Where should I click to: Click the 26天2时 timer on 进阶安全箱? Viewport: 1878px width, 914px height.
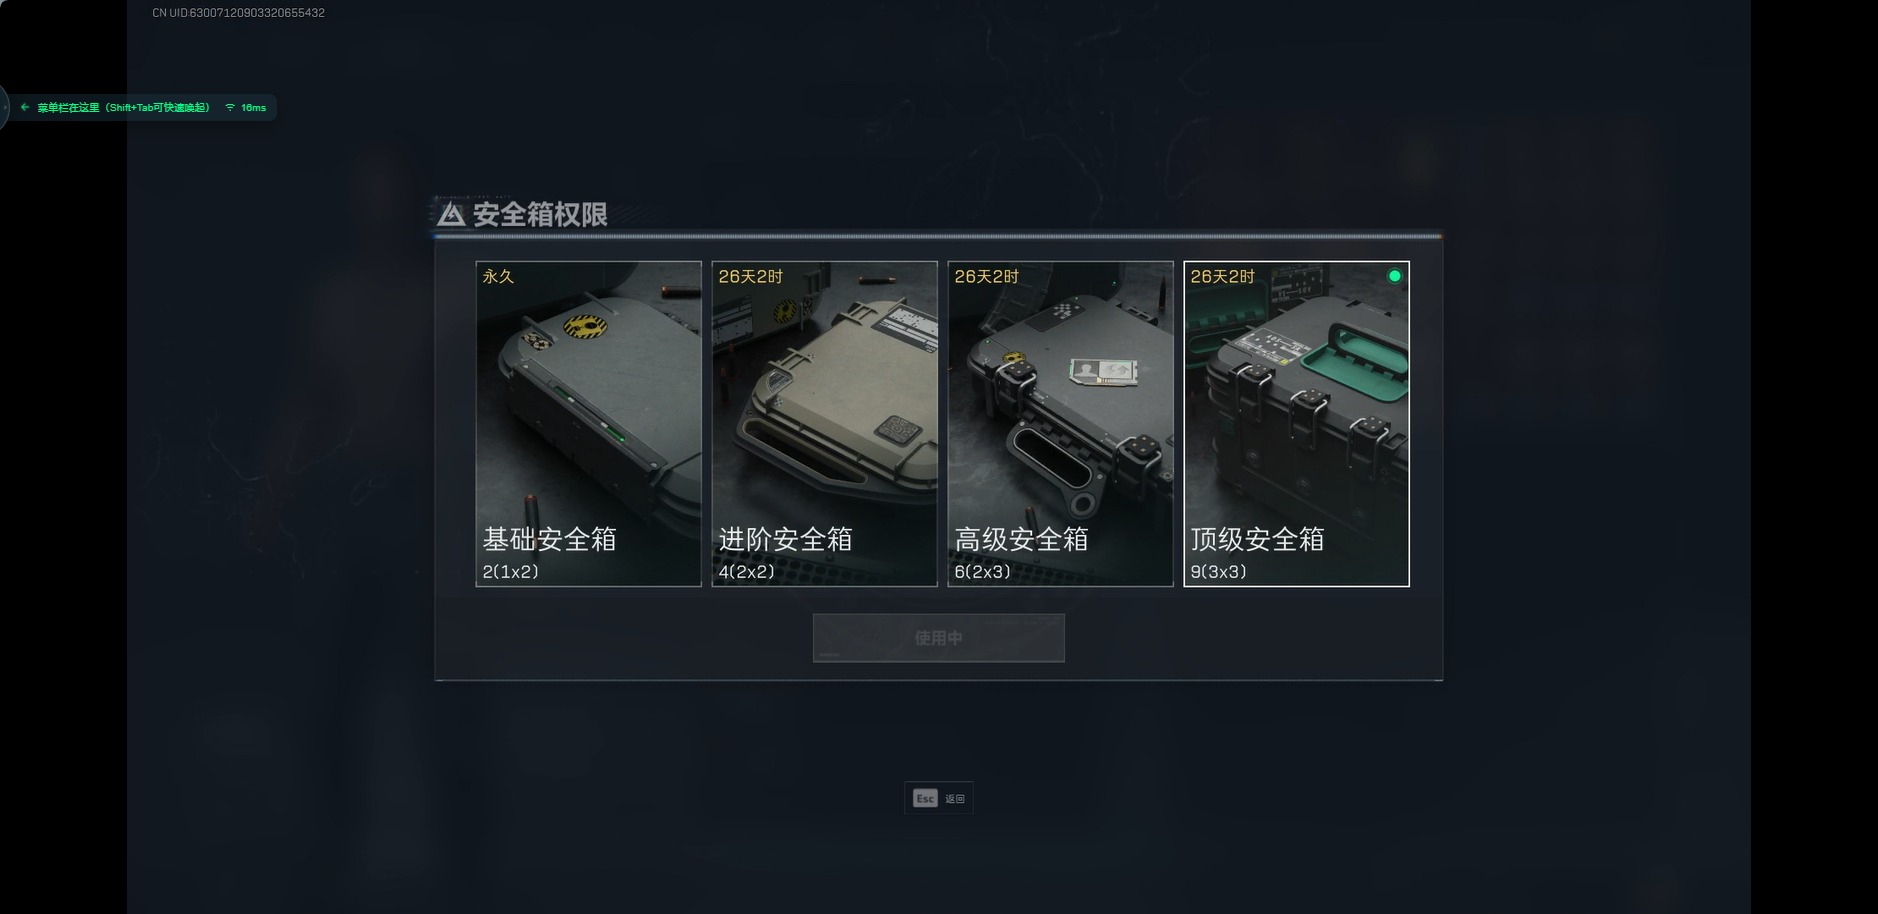tap(750, 276)
